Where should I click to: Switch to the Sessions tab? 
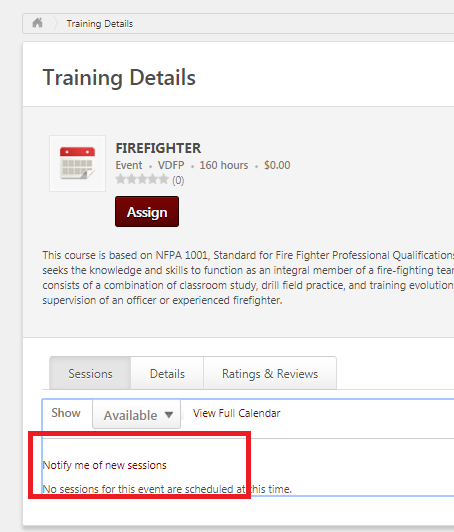coord(90,373)
